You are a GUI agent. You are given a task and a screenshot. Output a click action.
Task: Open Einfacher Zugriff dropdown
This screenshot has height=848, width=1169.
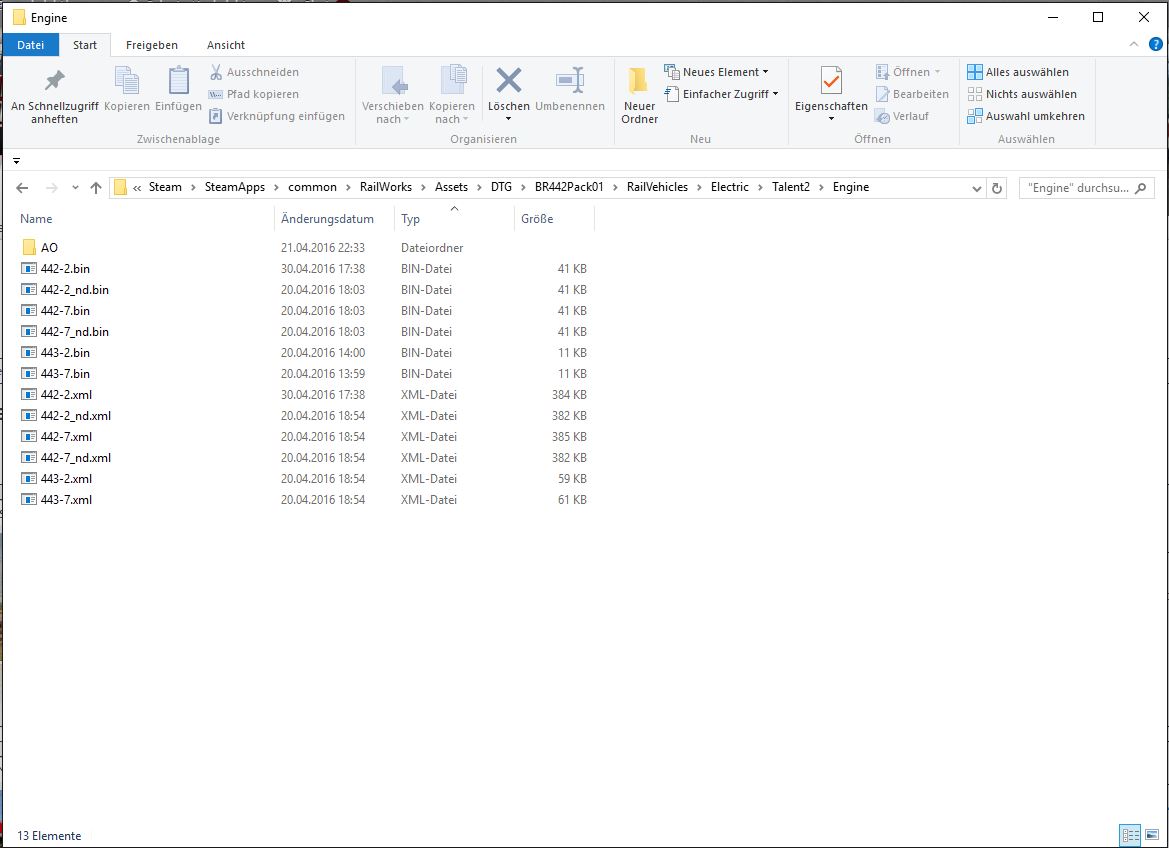click(721, 94)
